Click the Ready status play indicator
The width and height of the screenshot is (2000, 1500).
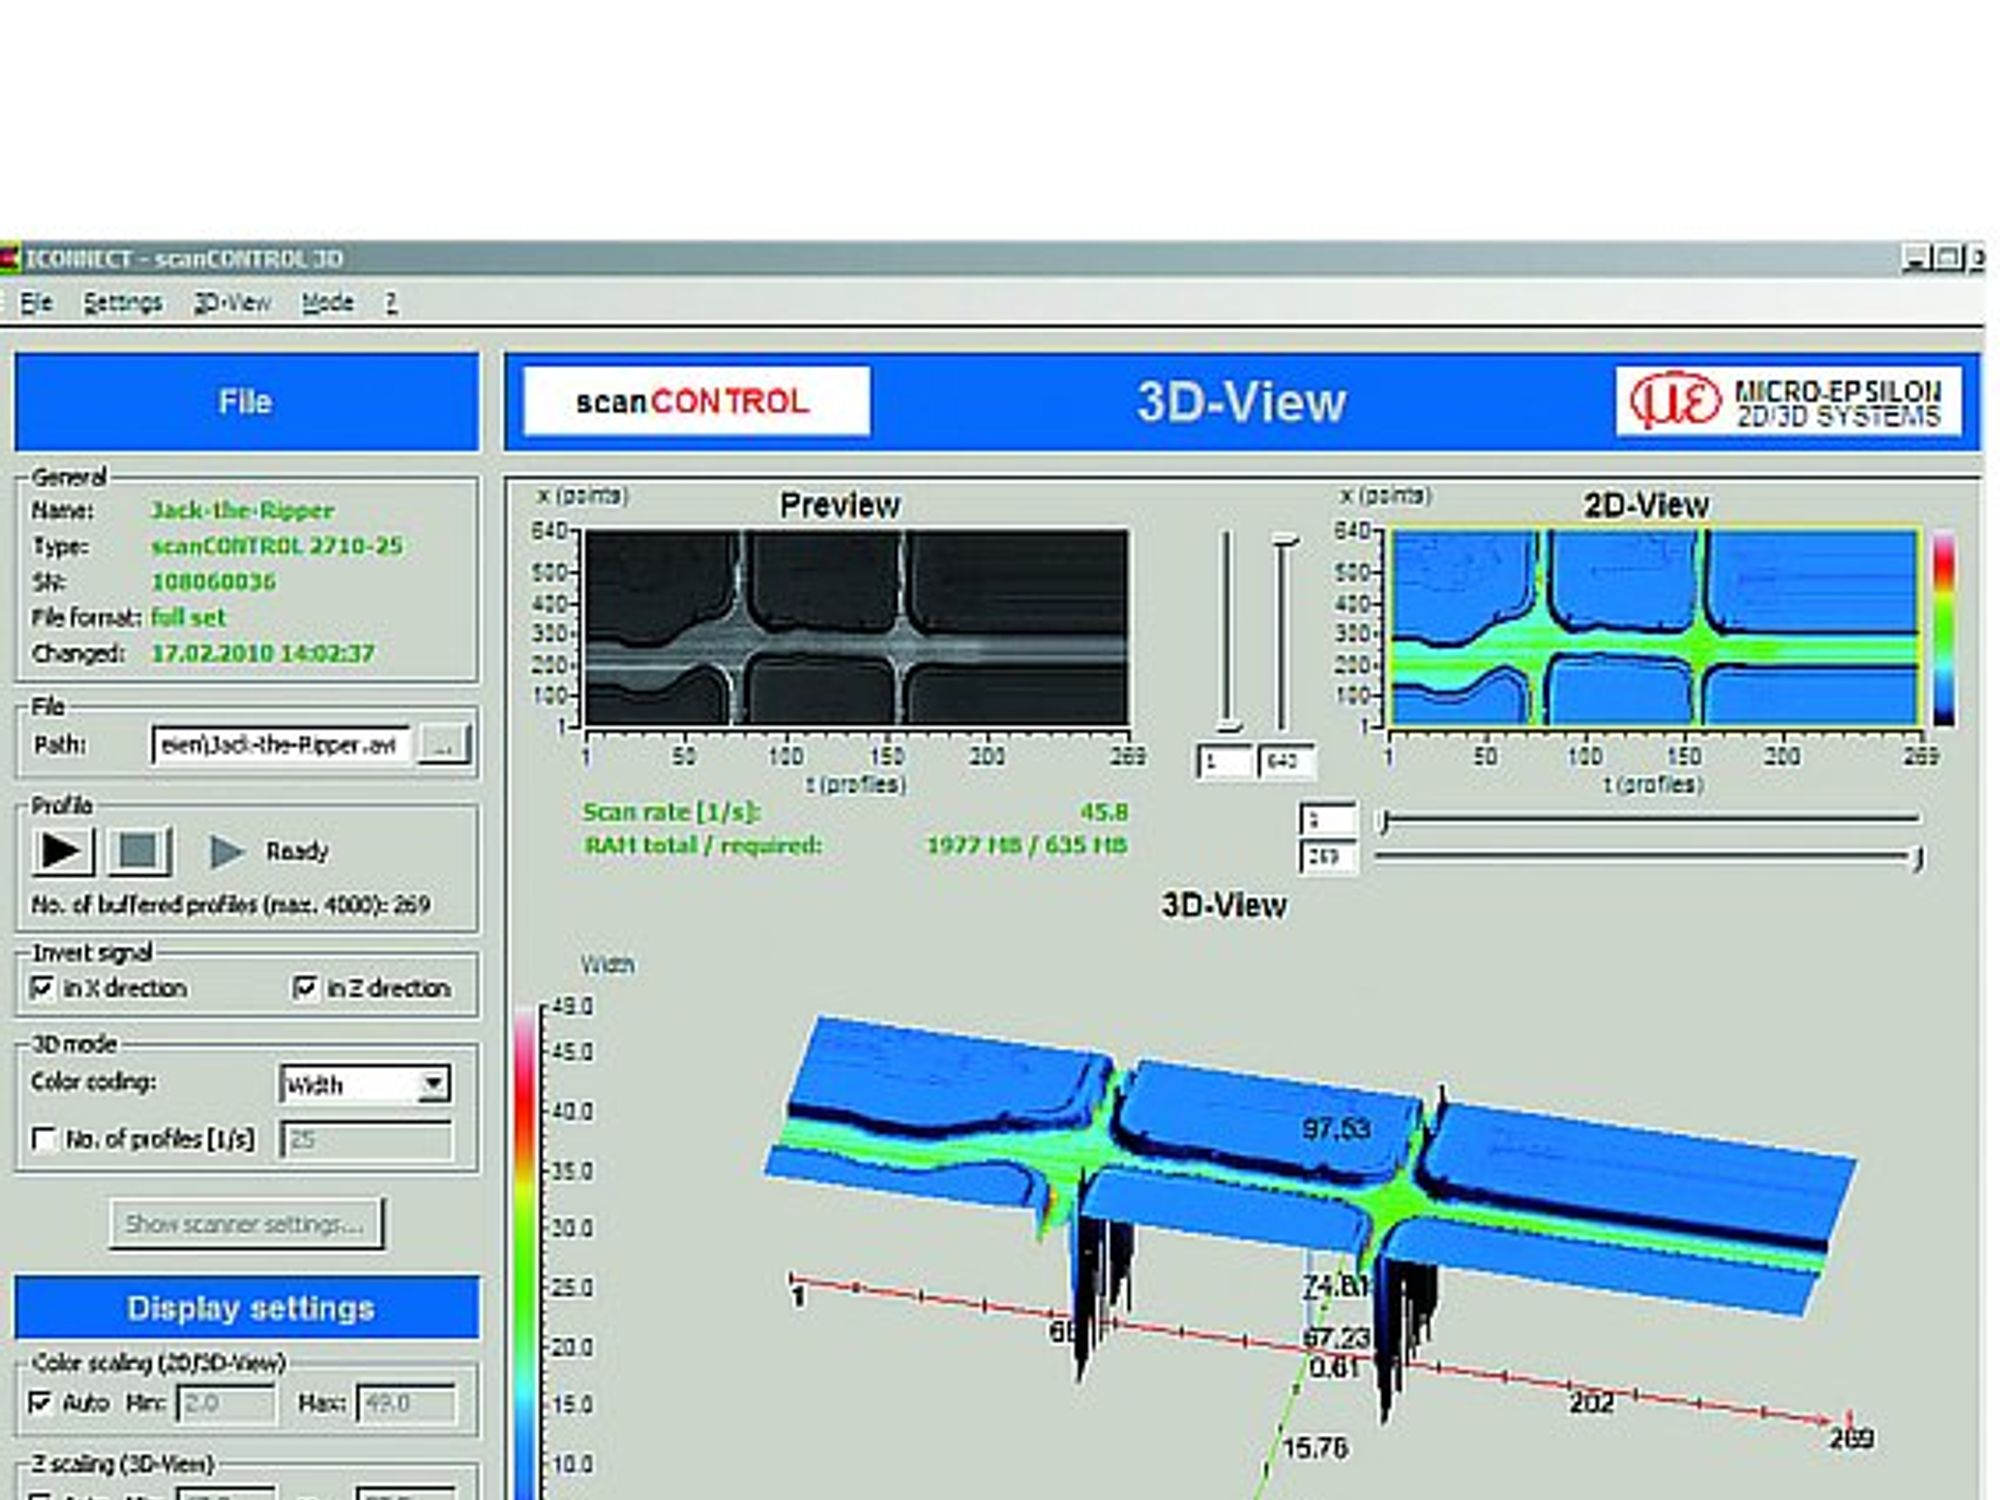click(x=227, y=851)
